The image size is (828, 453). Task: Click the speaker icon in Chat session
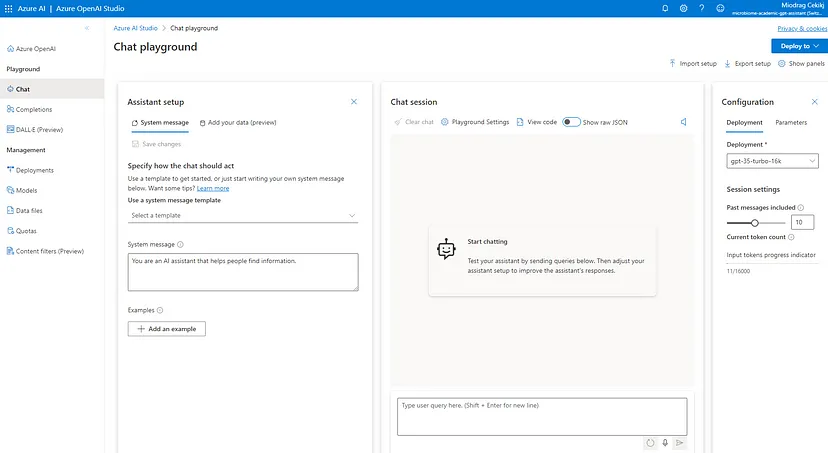pyautogui.click(x=683, y=122)
